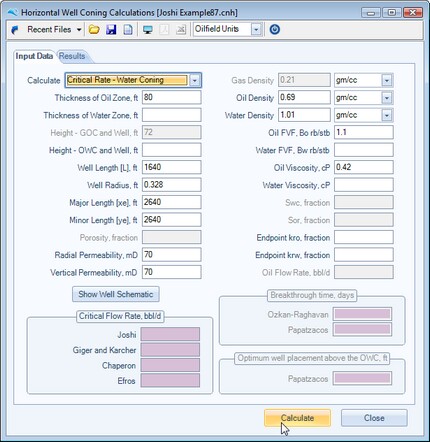430x442 pixels.
Task: Select the Input Data tab
Action: tap(34, 56)
